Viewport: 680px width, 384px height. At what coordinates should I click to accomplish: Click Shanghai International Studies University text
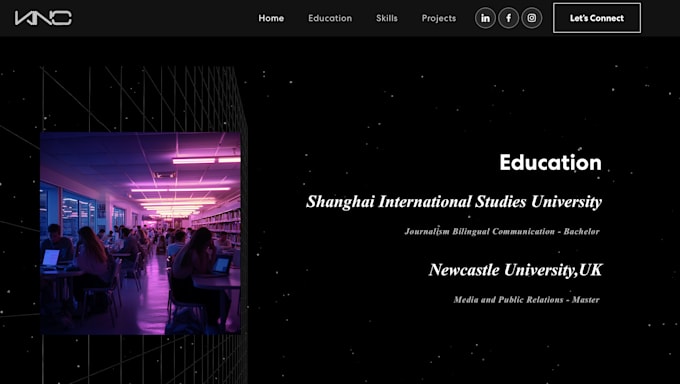click(454, 202)
